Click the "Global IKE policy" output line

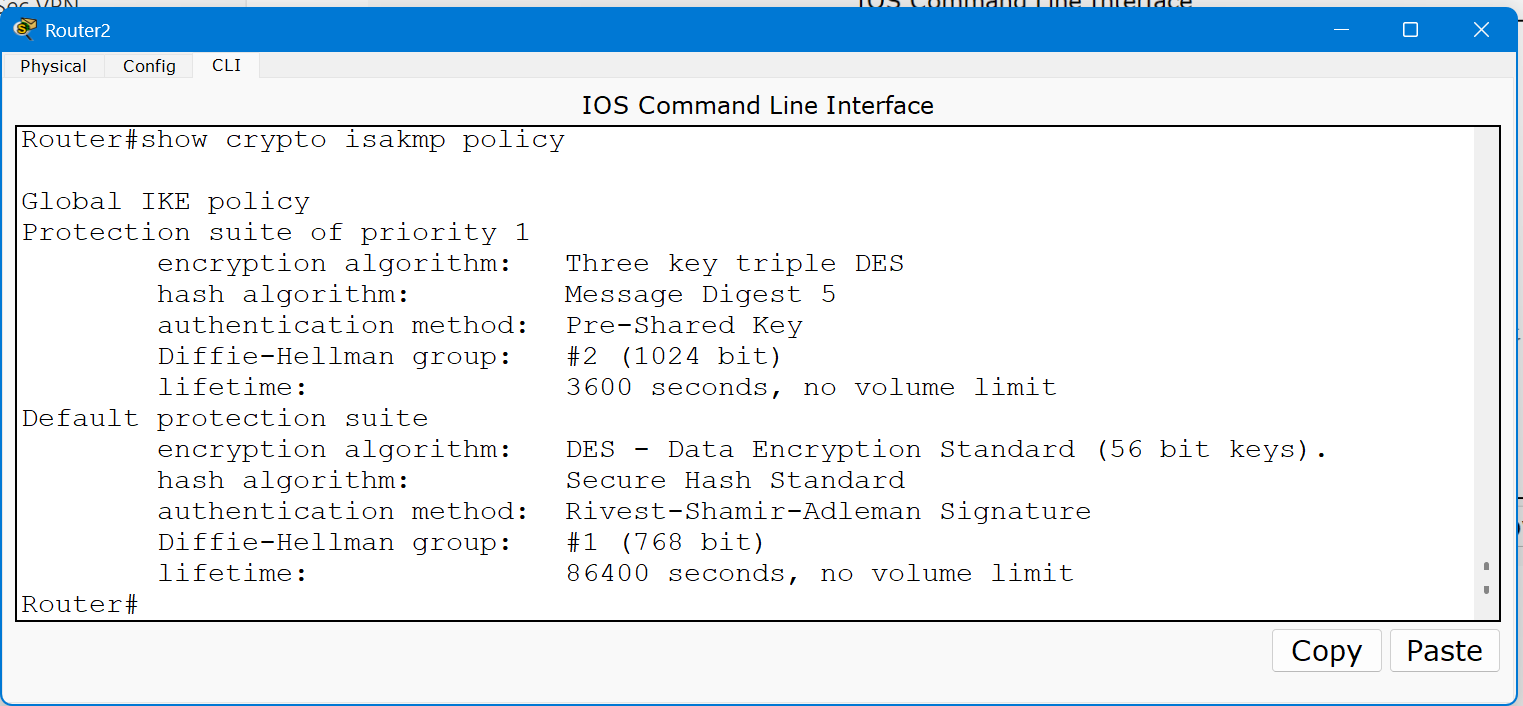tap(166, 202)
